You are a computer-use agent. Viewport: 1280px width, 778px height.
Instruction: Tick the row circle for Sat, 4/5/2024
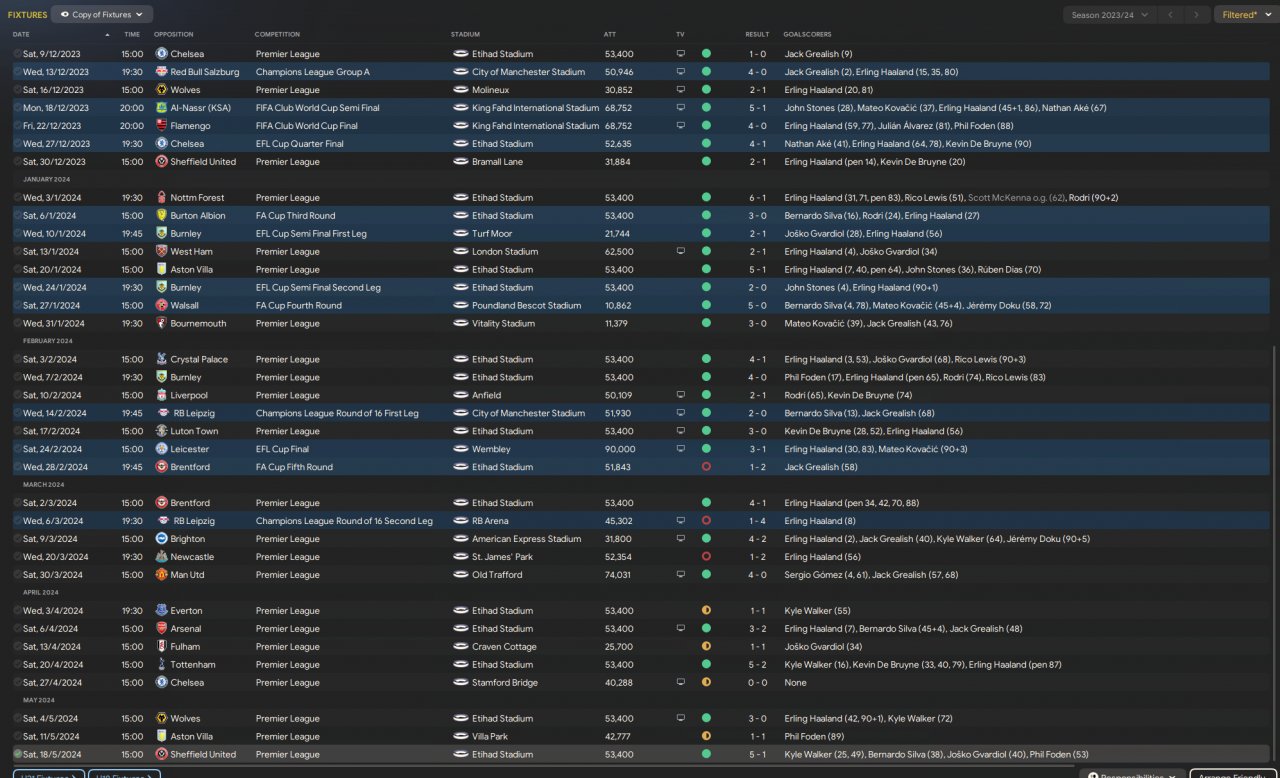point(18,719)
